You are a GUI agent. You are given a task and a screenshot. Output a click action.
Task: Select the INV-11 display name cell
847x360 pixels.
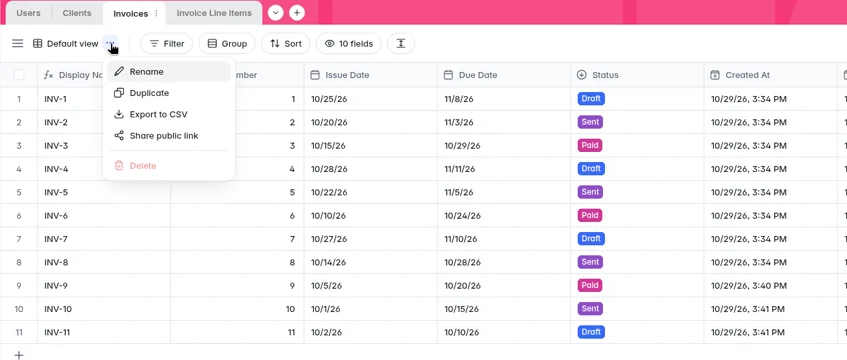point(104,332)
